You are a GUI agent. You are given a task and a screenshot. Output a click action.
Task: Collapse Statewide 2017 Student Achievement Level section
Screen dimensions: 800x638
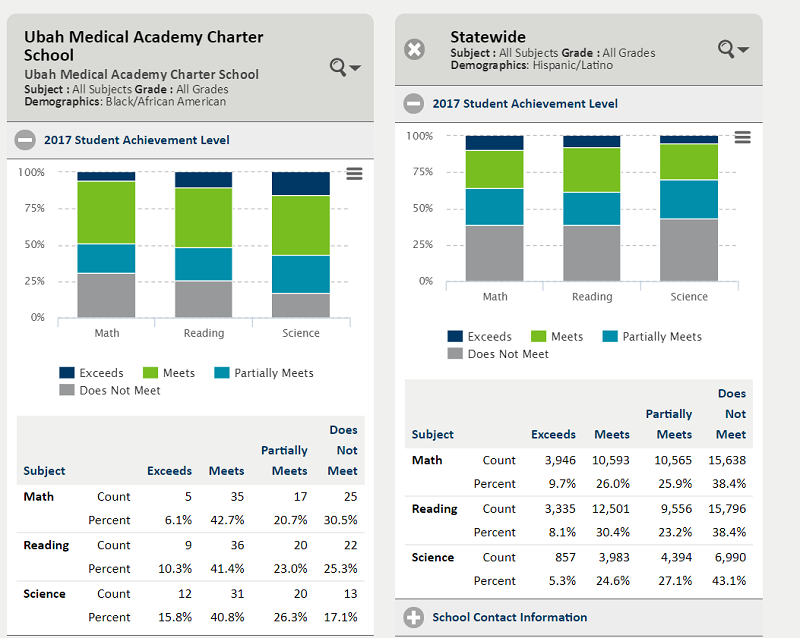(x=414, y=104)
